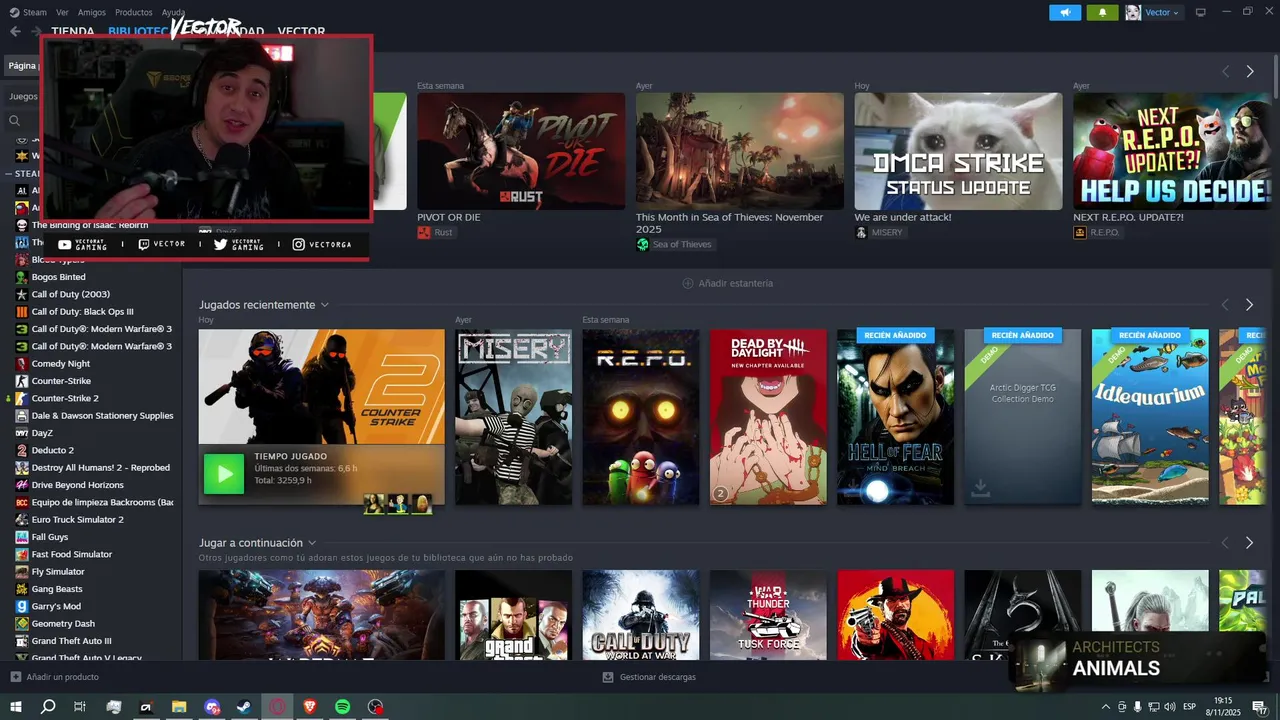This screenshot has height=720, width=1280.
Task: Click the Rust game icon under PIVOT OR DIE
Action: [424, 232]
